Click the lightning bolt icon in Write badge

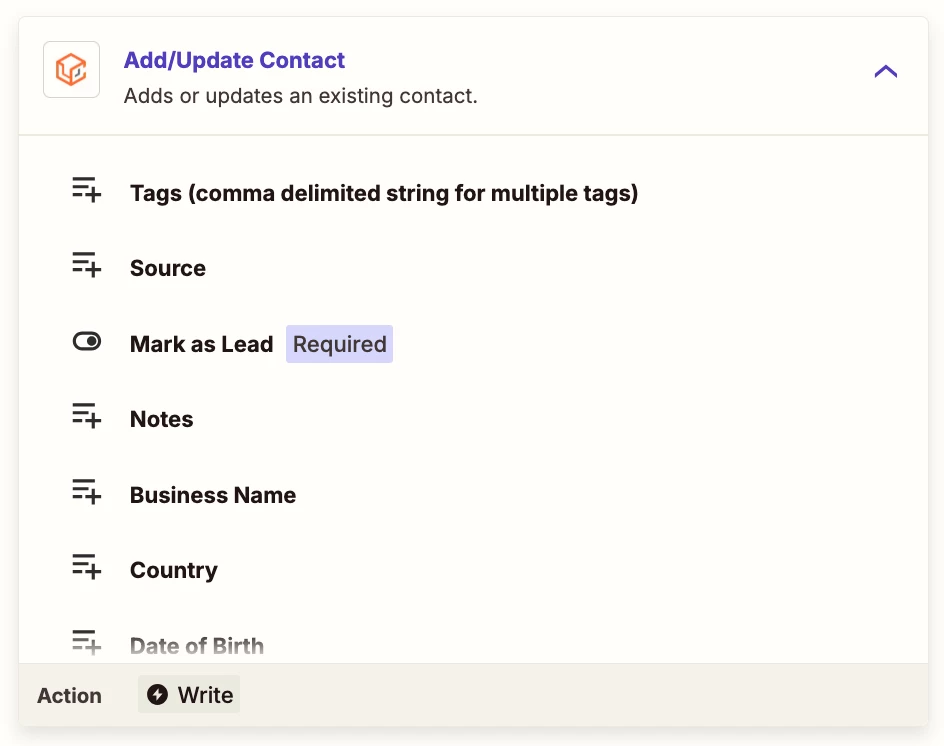158,694
